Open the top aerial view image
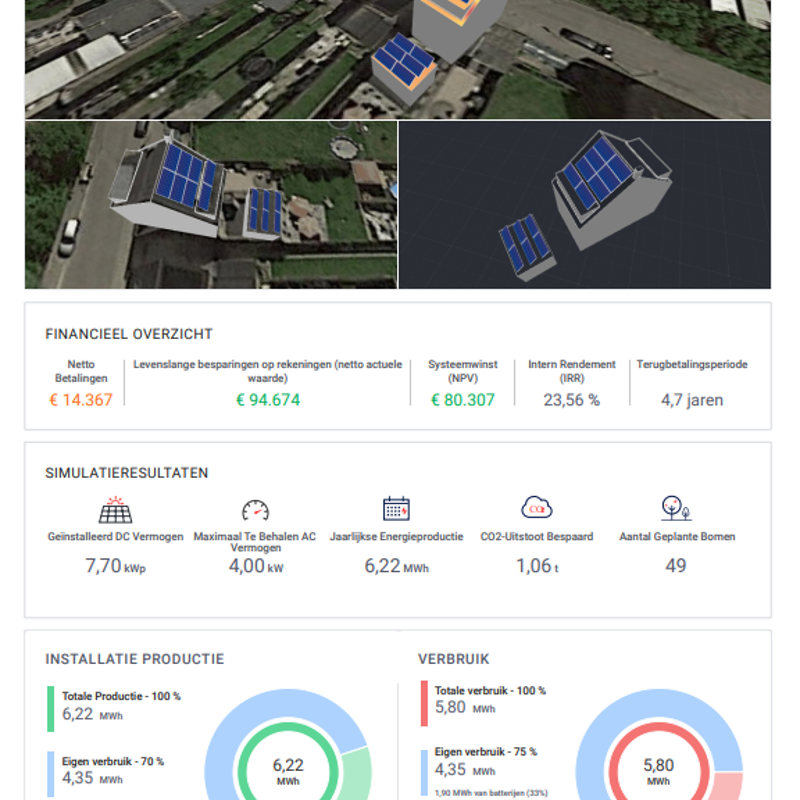The height and width of the screenshot is (800, 800). tap(398, 60)
